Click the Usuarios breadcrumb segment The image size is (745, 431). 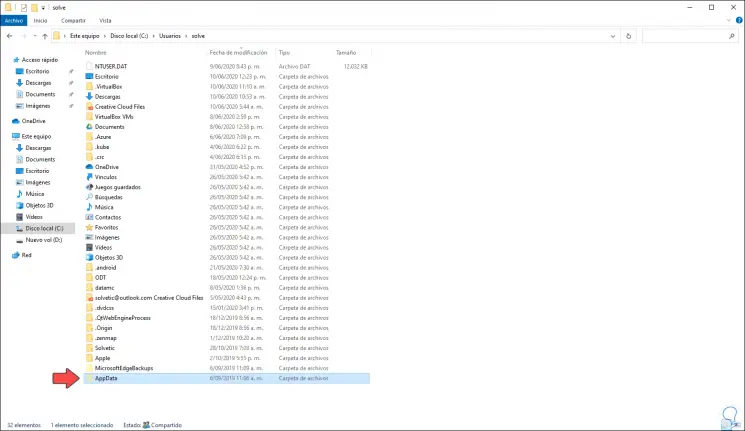(170, 36)
